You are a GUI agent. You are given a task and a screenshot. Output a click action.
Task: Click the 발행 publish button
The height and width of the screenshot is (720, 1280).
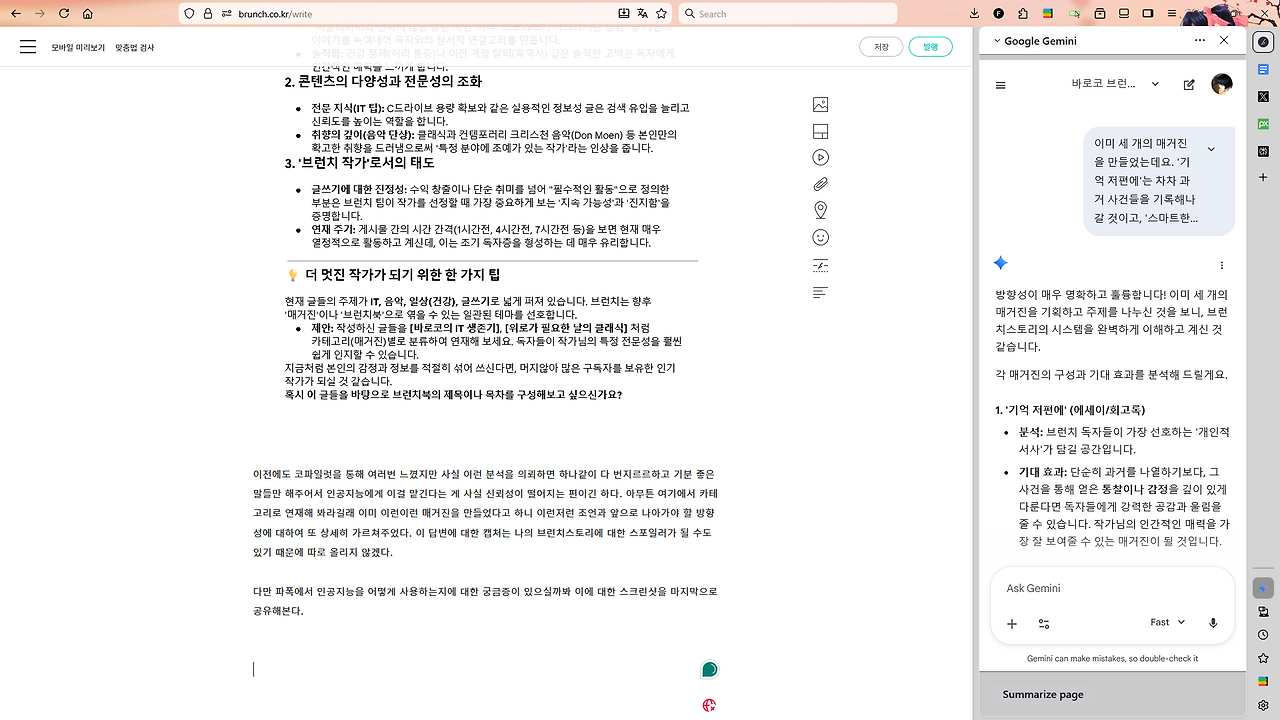pyautogui.click(x=930, y=46)
